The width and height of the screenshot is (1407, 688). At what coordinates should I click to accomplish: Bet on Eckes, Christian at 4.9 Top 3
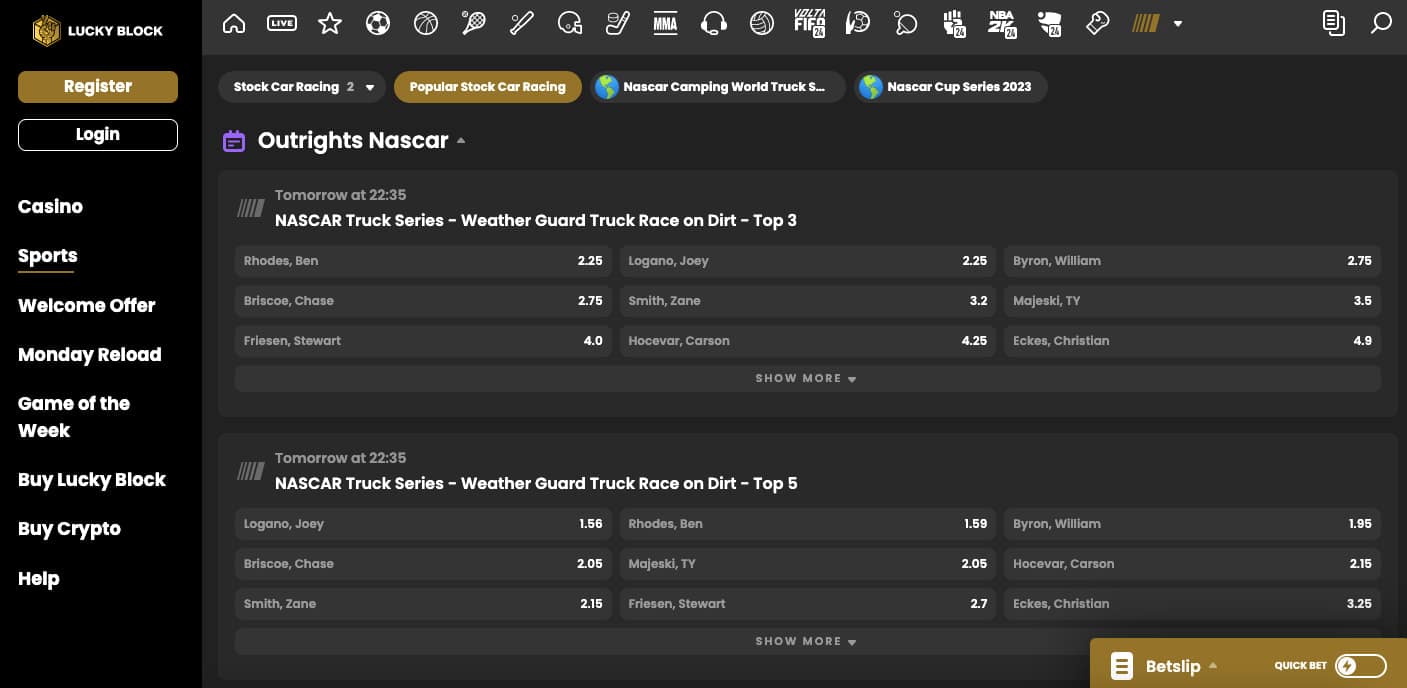(1192, 341)
